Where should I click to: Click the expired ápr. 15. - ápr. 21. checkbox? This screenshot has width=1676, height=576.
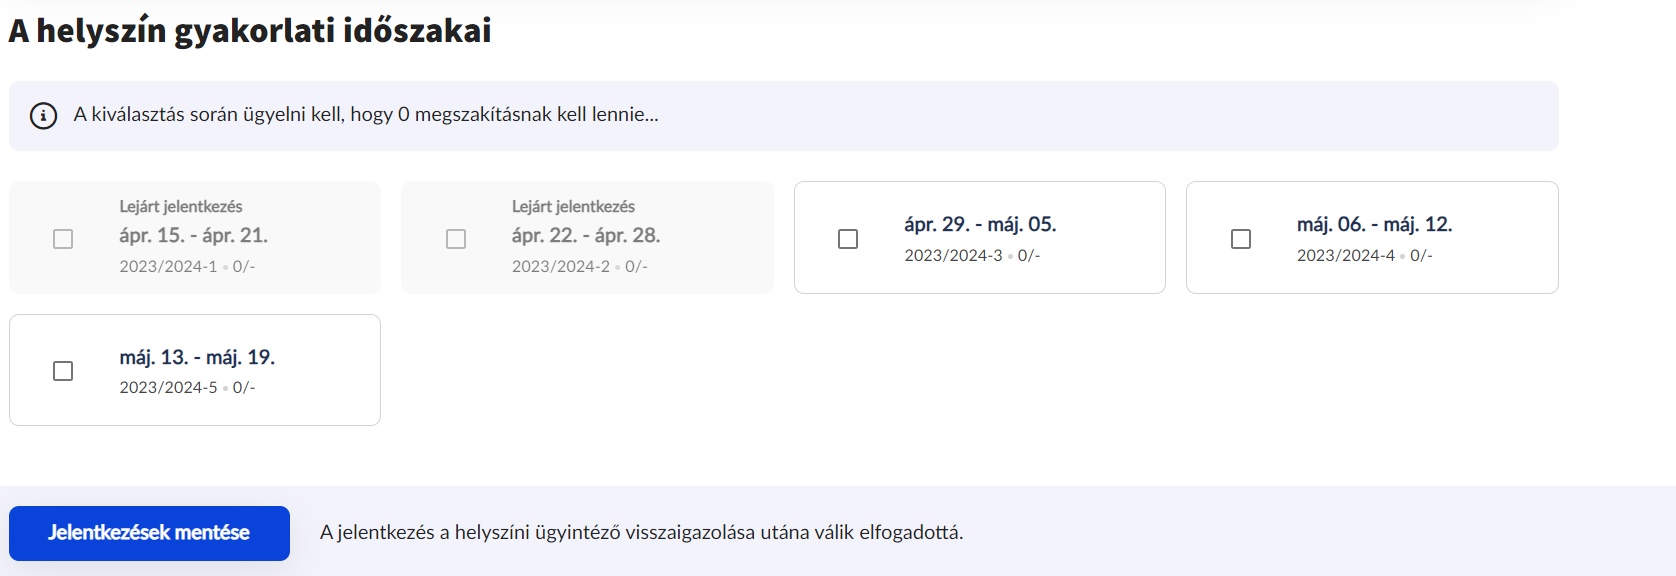[x=63, y=239]
